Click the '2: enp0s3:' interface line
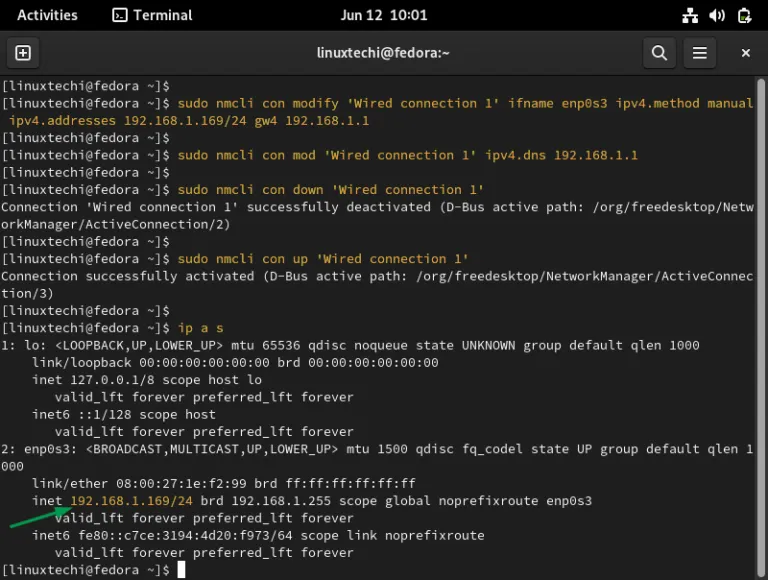Screen dimensions: 768x580 click(x=377, y=458)
